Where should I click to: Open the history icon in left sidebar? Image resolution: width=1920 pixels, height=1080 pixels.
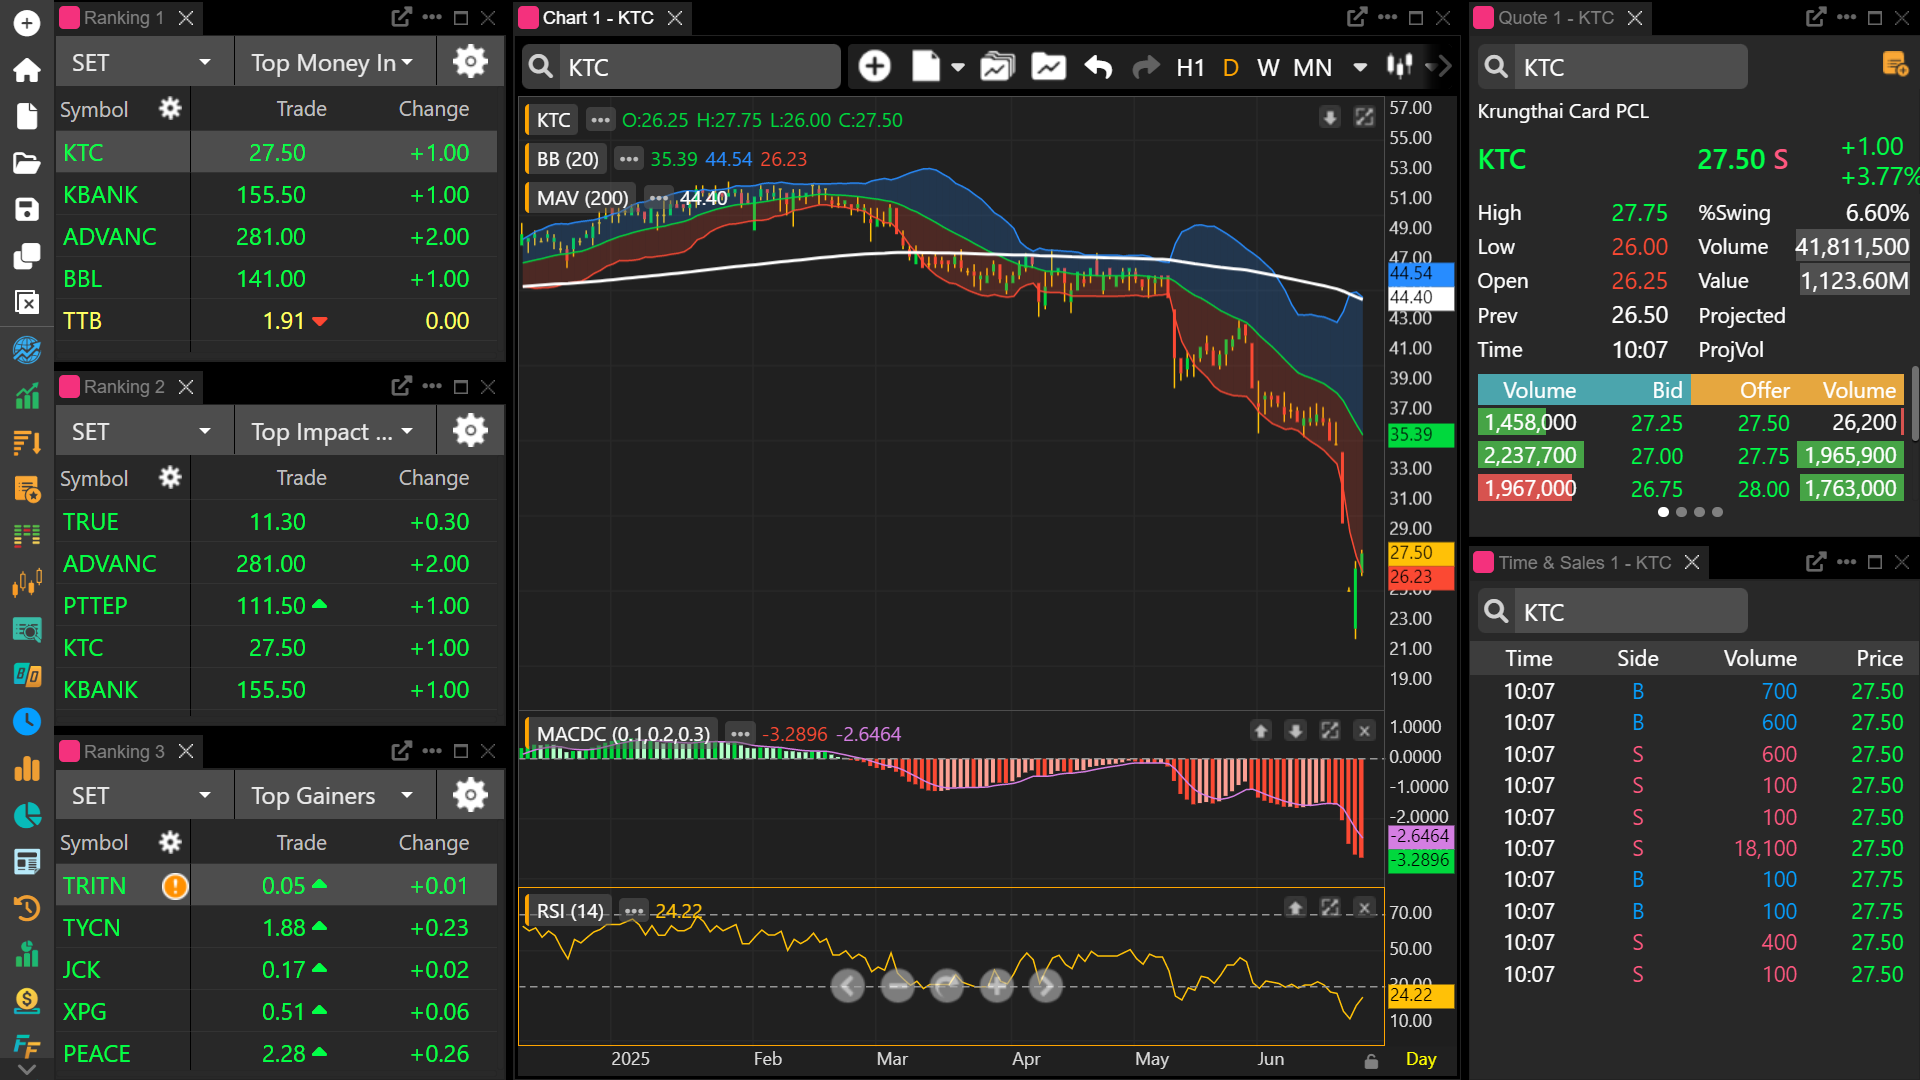pyautogui.click(x=27, y=908)
